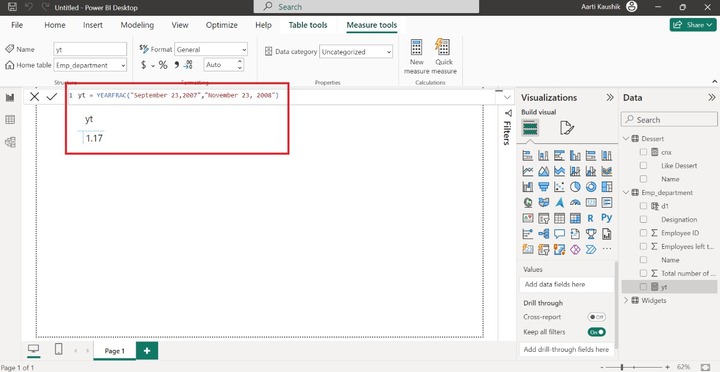Choose the Funnel chart visual
The width and height of the screenshot is (720, 372).
(544, 187)
